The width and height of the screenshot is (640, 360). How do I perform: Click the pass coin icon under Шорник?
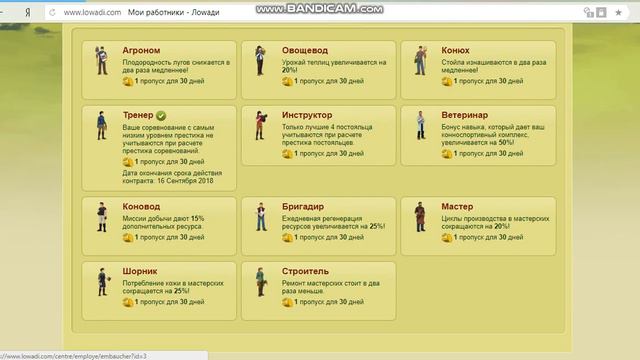tap(128, 302)
